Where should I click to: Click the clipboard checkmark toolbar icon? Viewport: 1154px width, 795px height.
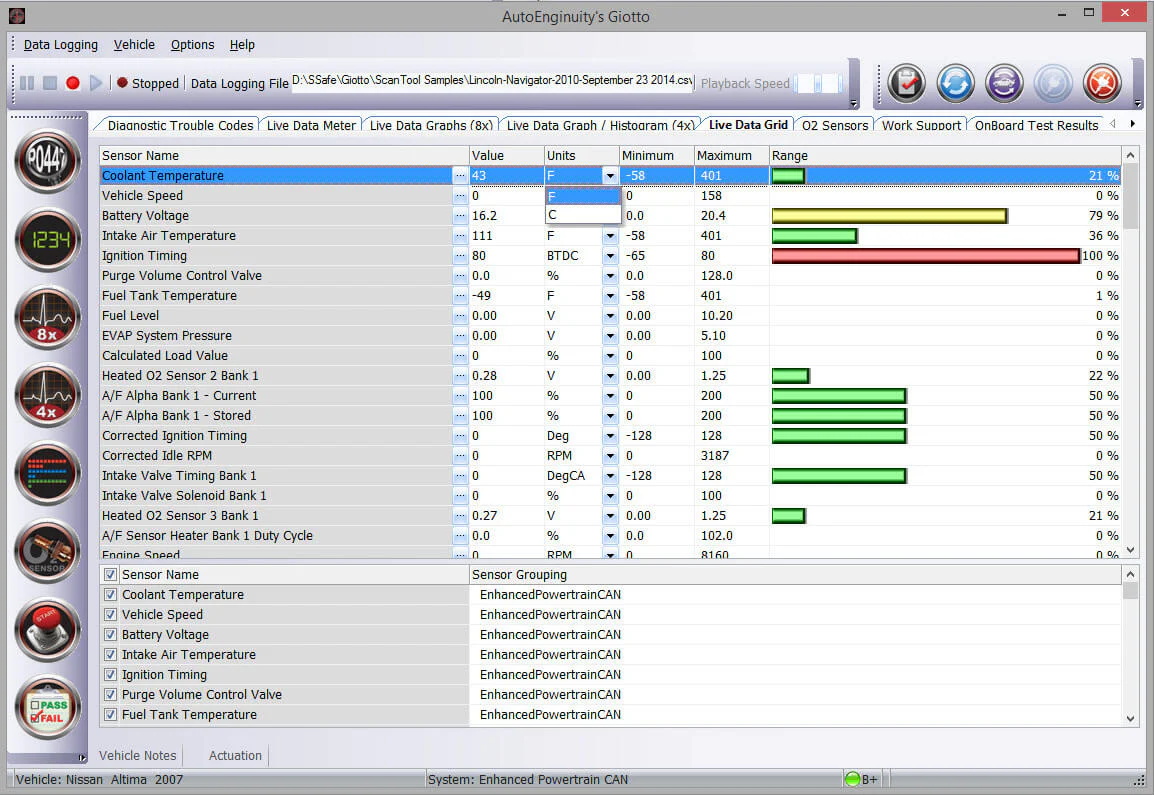907,83
